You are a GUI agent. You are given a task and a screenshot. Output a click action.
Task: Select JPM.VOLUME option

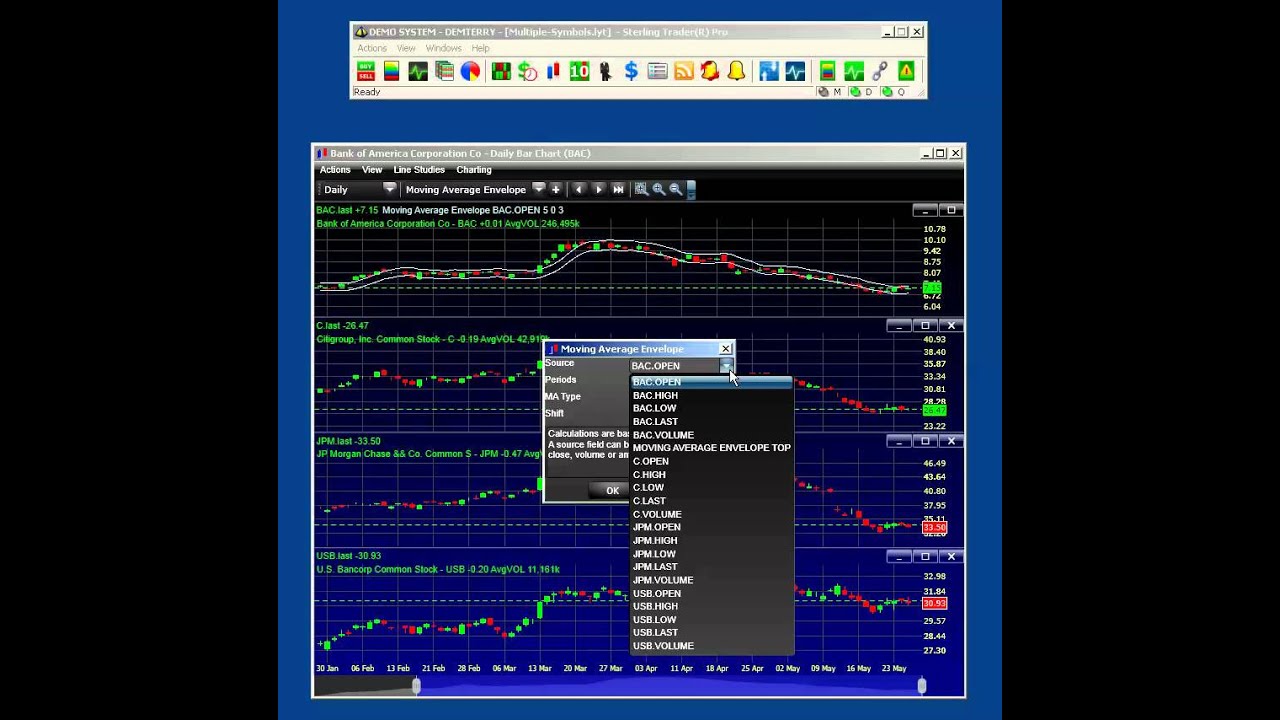[x=711, y=580]
